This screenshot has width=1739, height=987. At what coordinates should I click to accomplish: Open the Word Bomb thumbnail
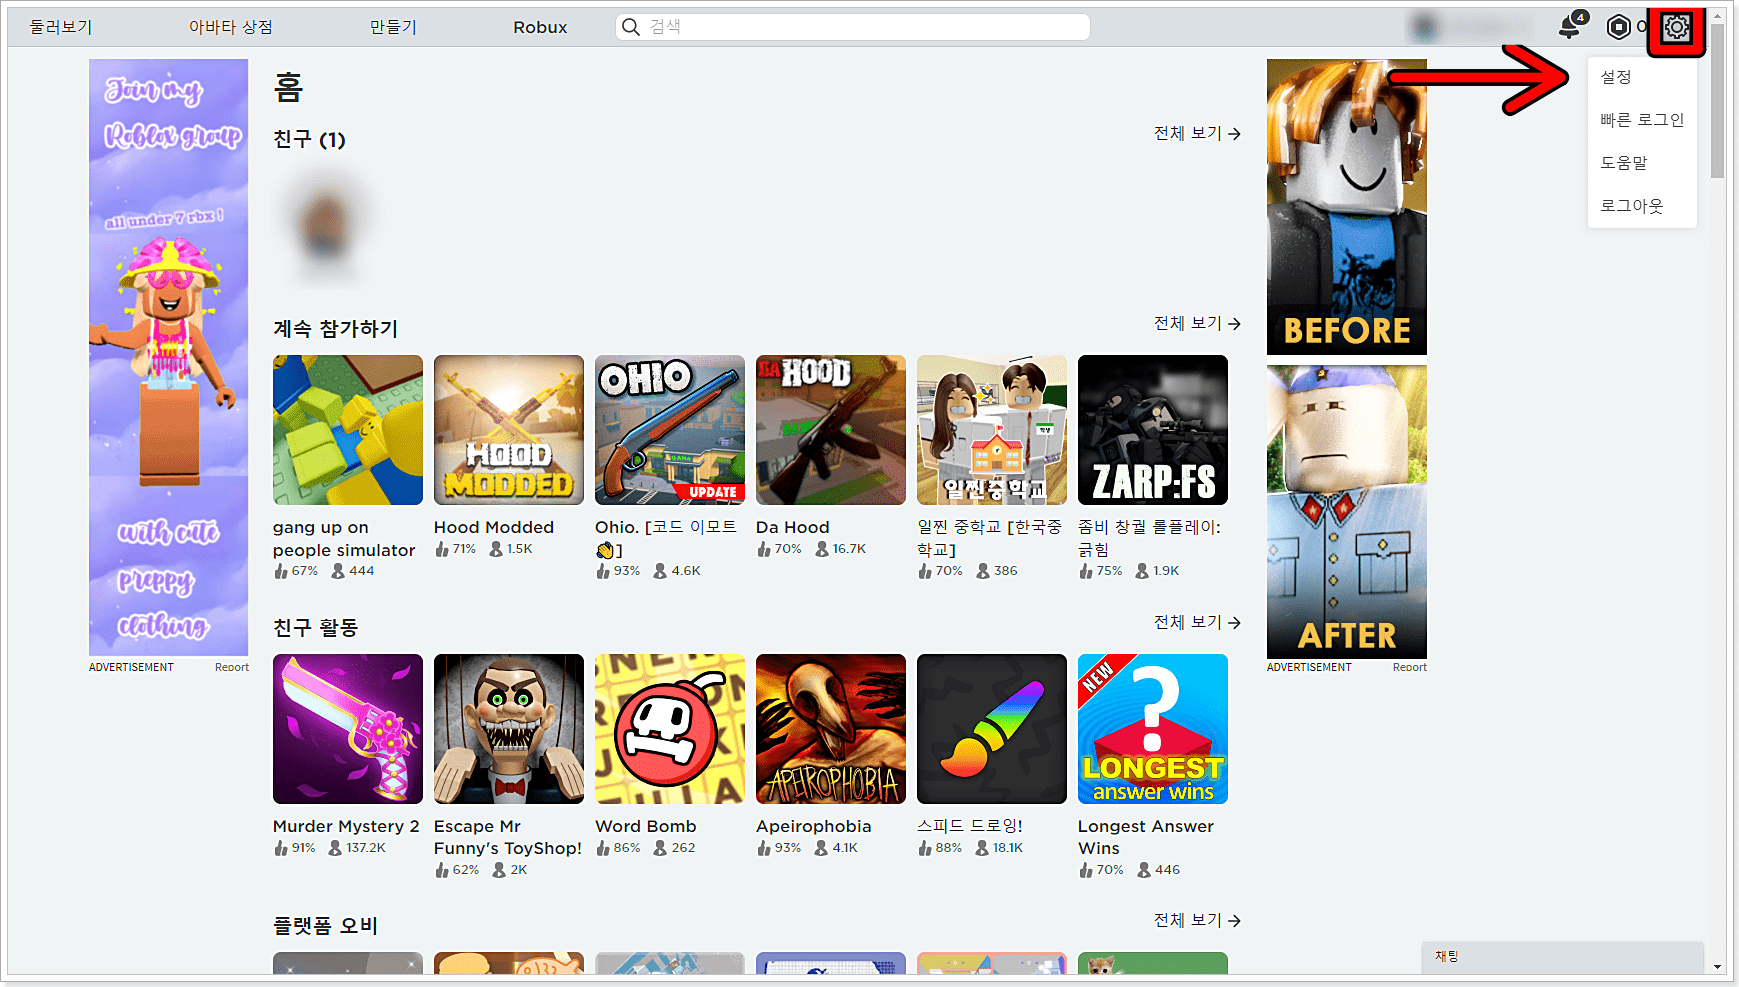click(x=670, y=729)
